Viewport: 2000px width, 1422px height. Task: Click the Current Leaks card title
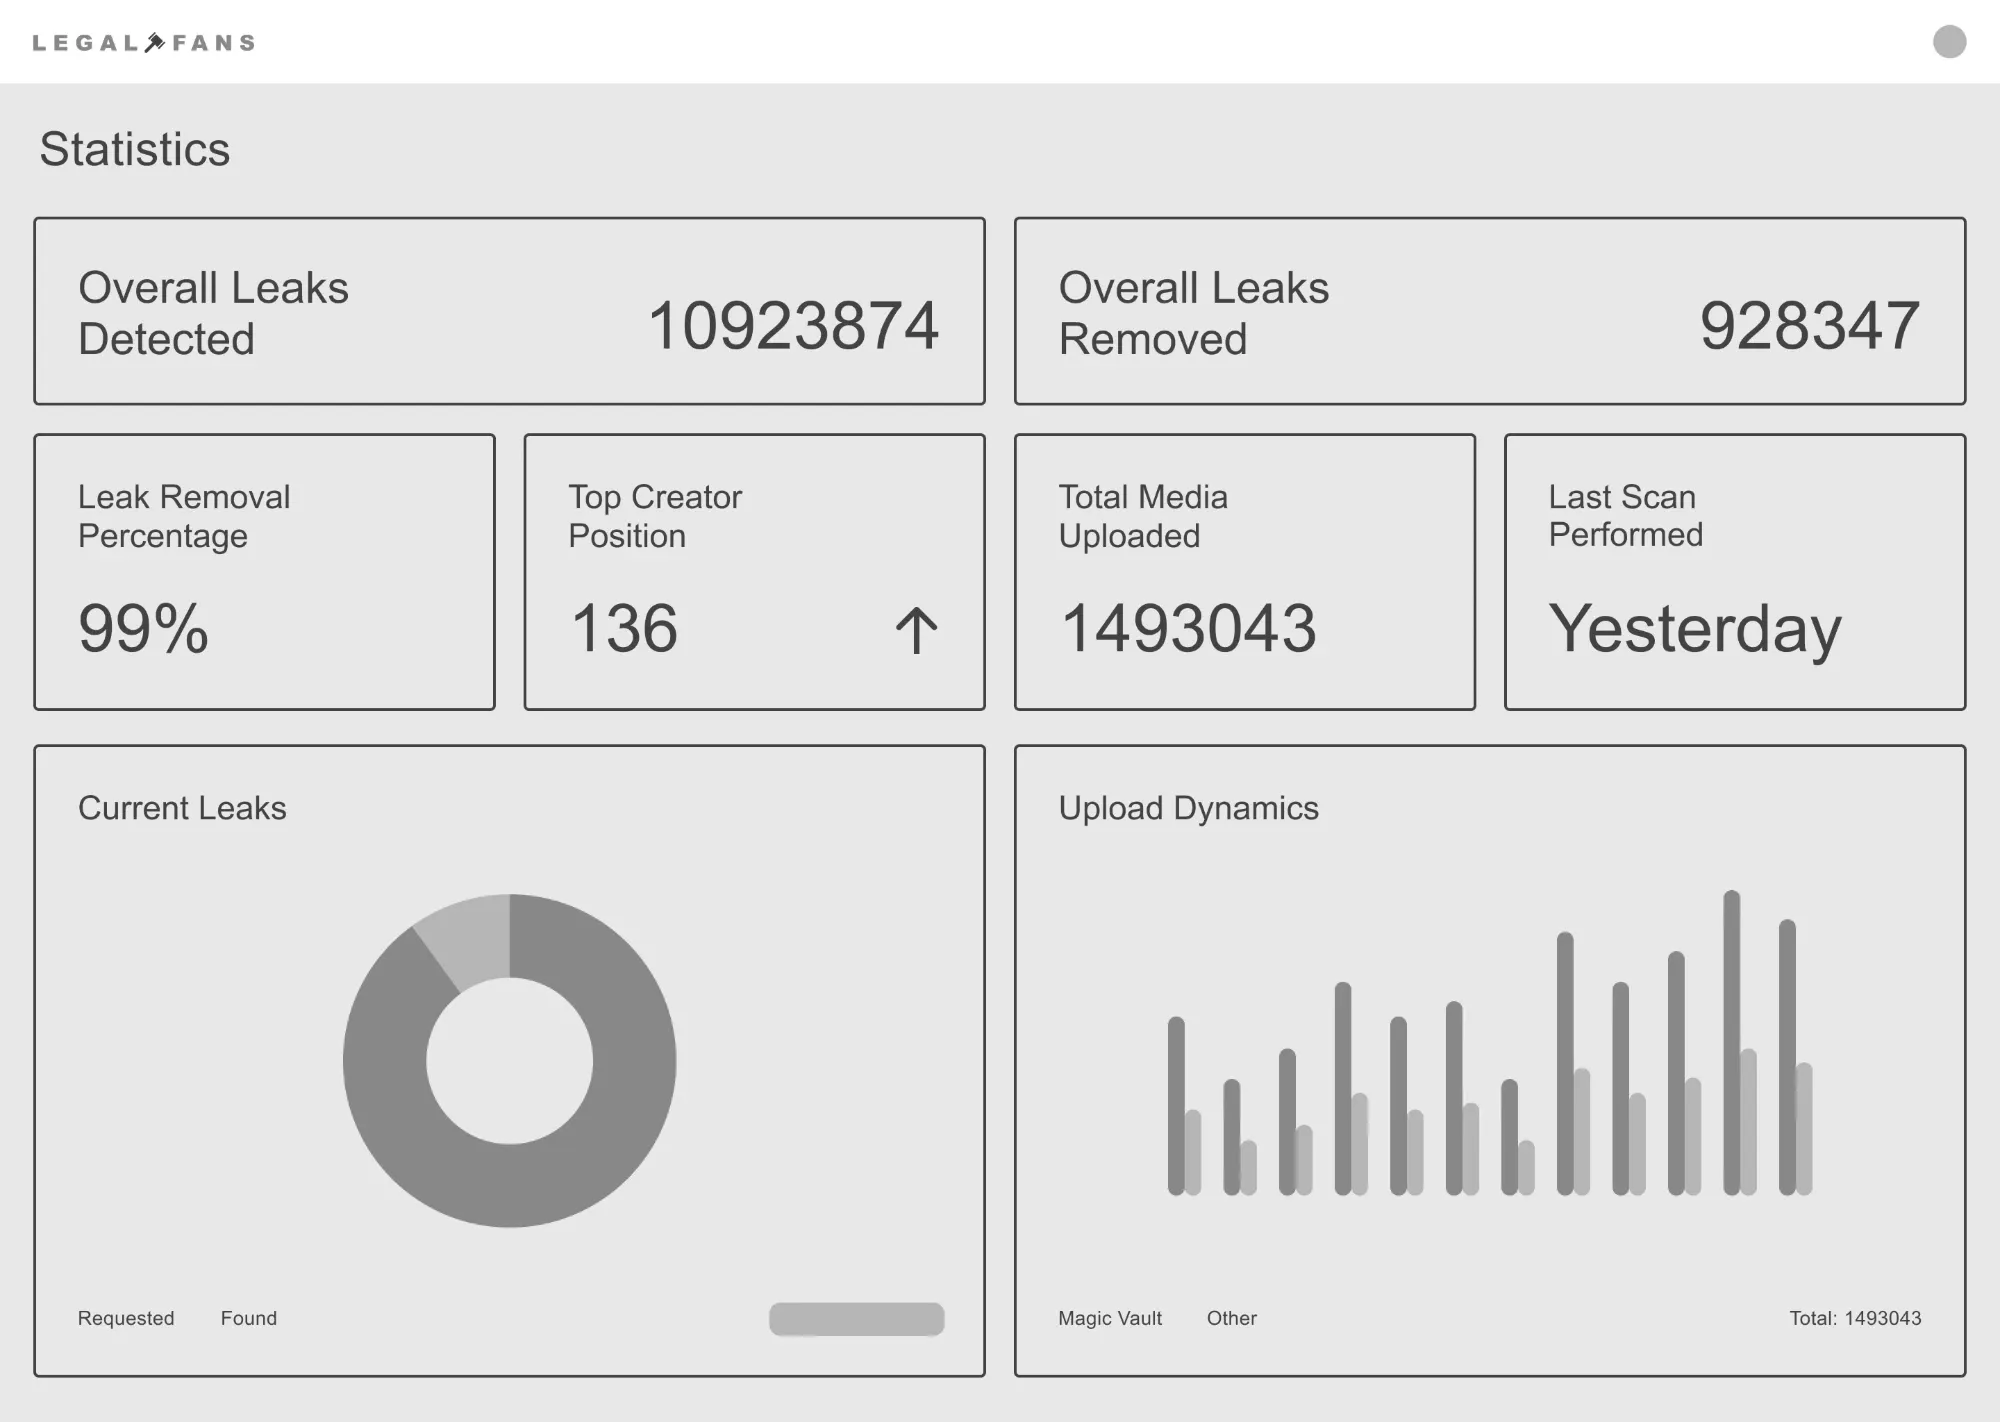[182, 808]
